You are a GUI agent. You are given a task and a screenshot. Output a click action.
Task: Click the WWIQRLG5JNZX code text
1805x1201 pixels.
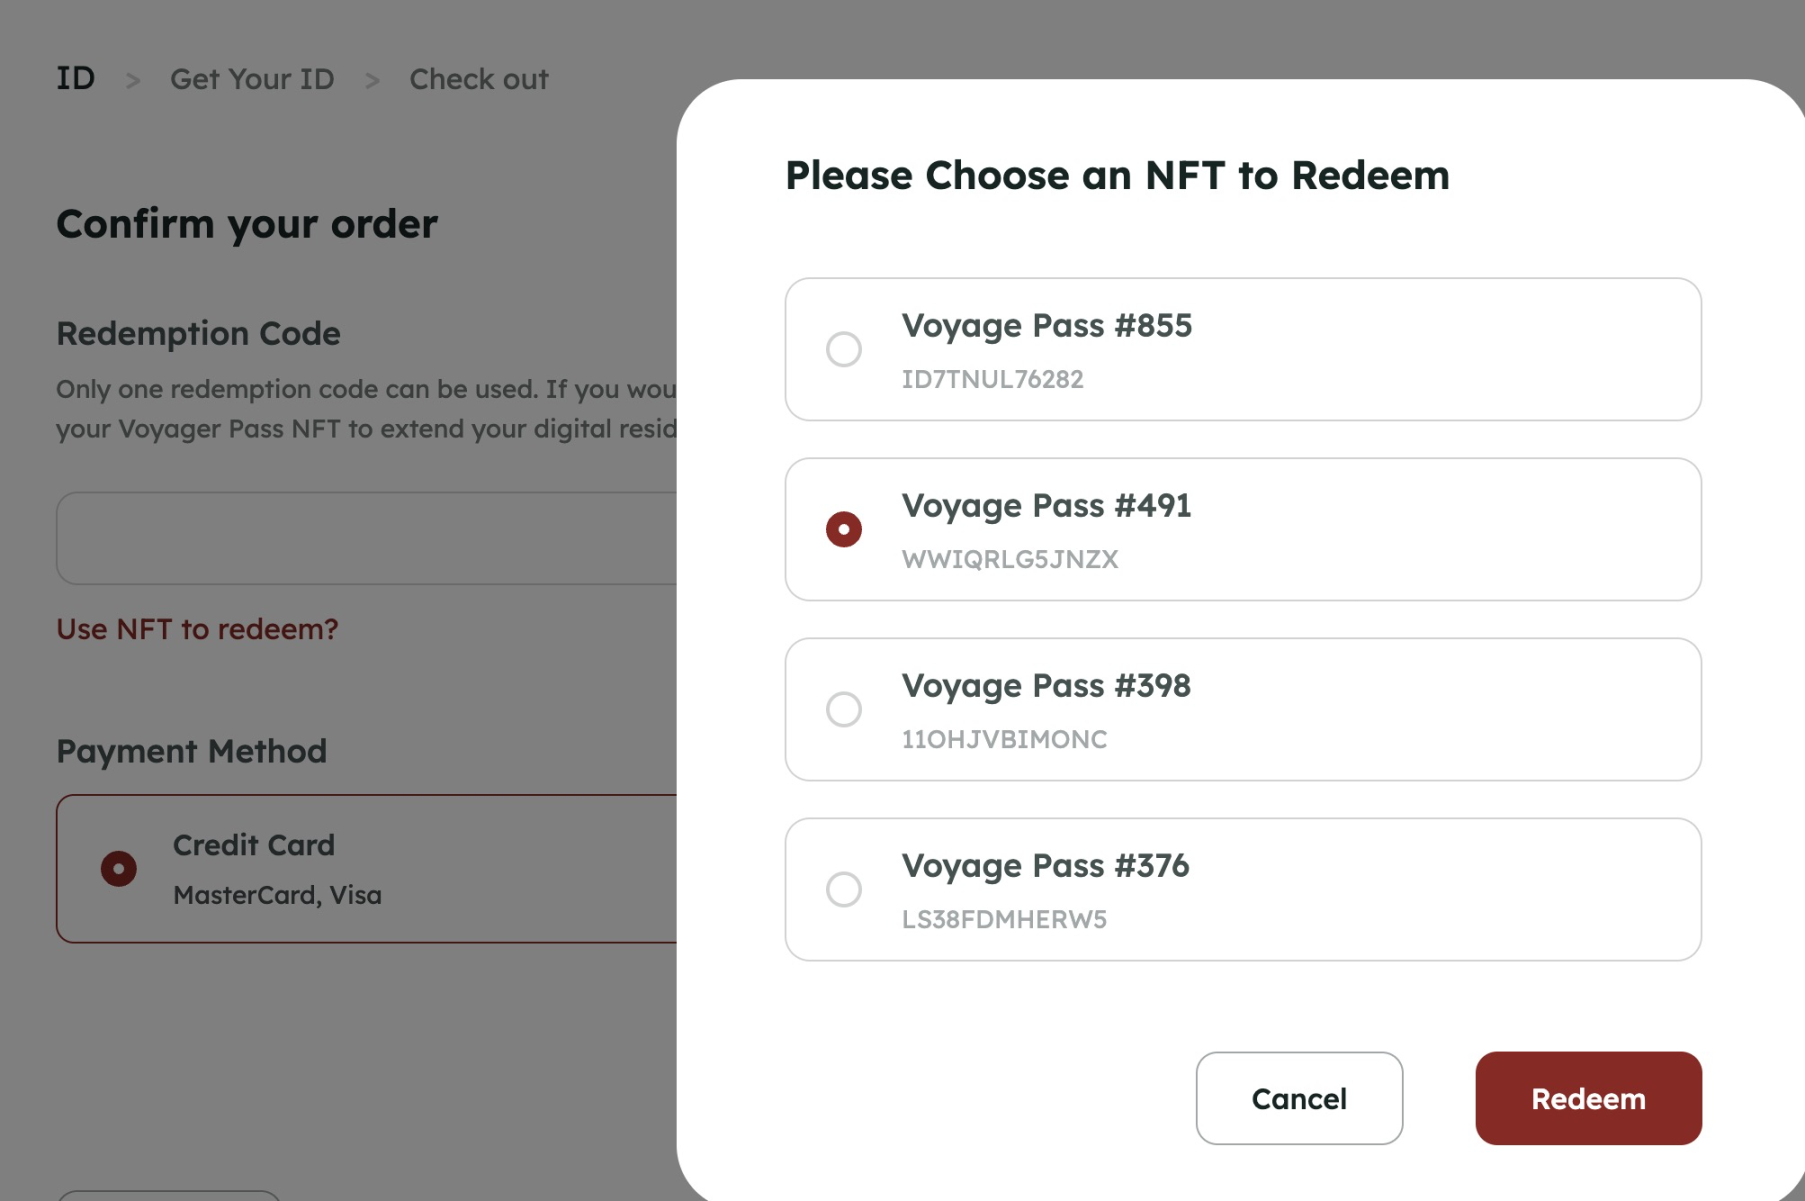(x=1009, y=559)
